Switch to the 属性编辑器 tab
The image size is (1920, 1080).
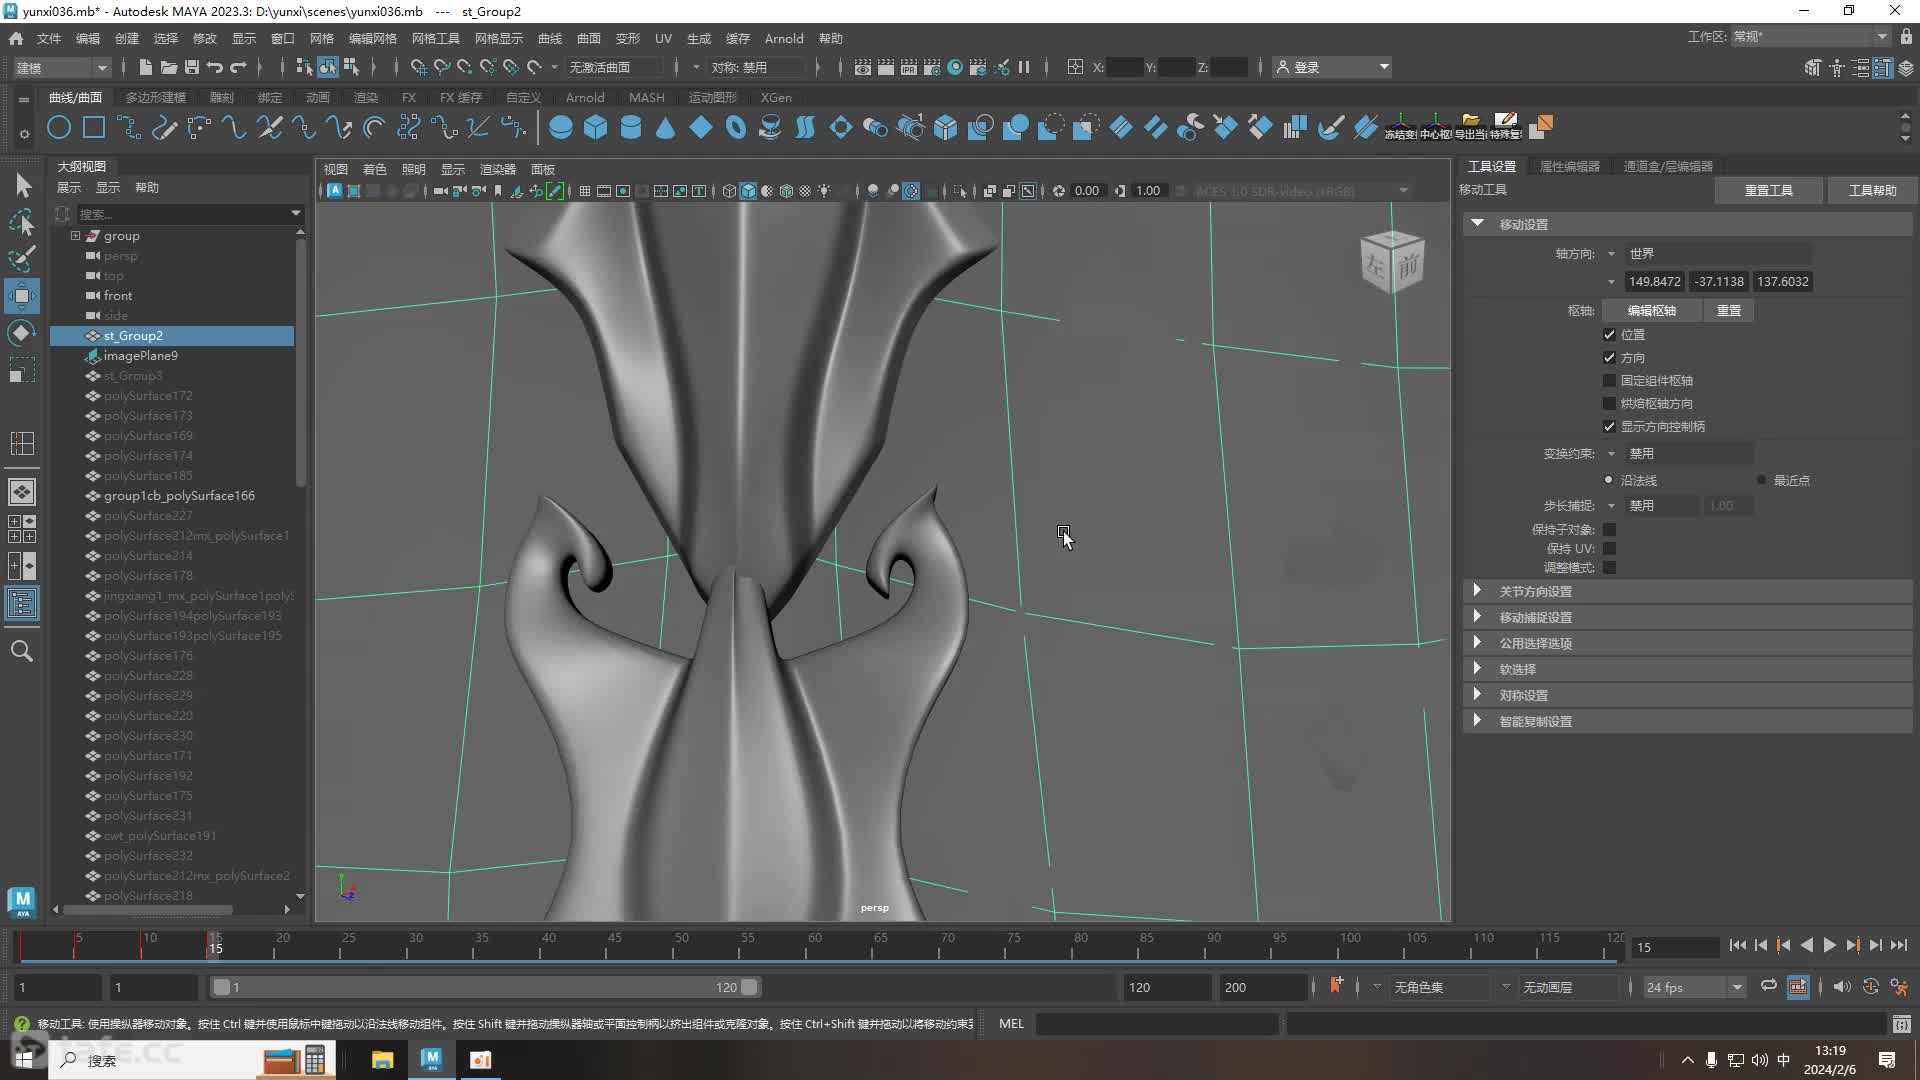[x=1570, y=166]
